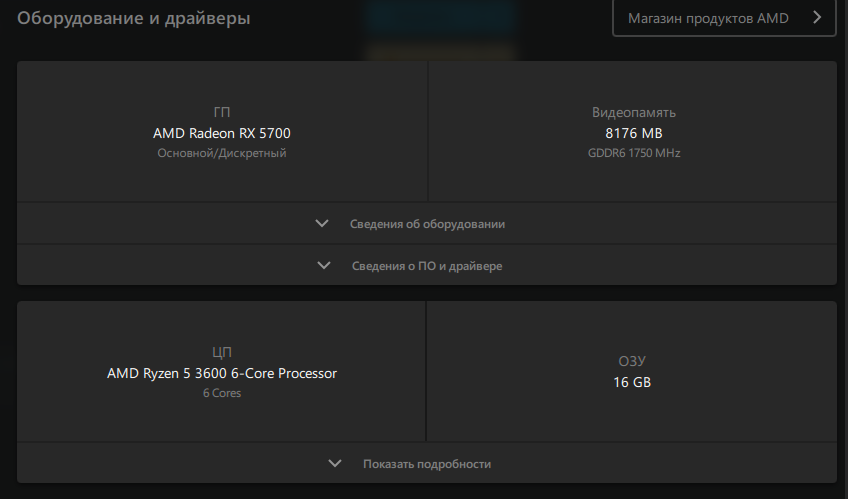This screenshot has width=848, height=499.
Task: Expand Сведения об оборудовании section
Action: [427, 223]
